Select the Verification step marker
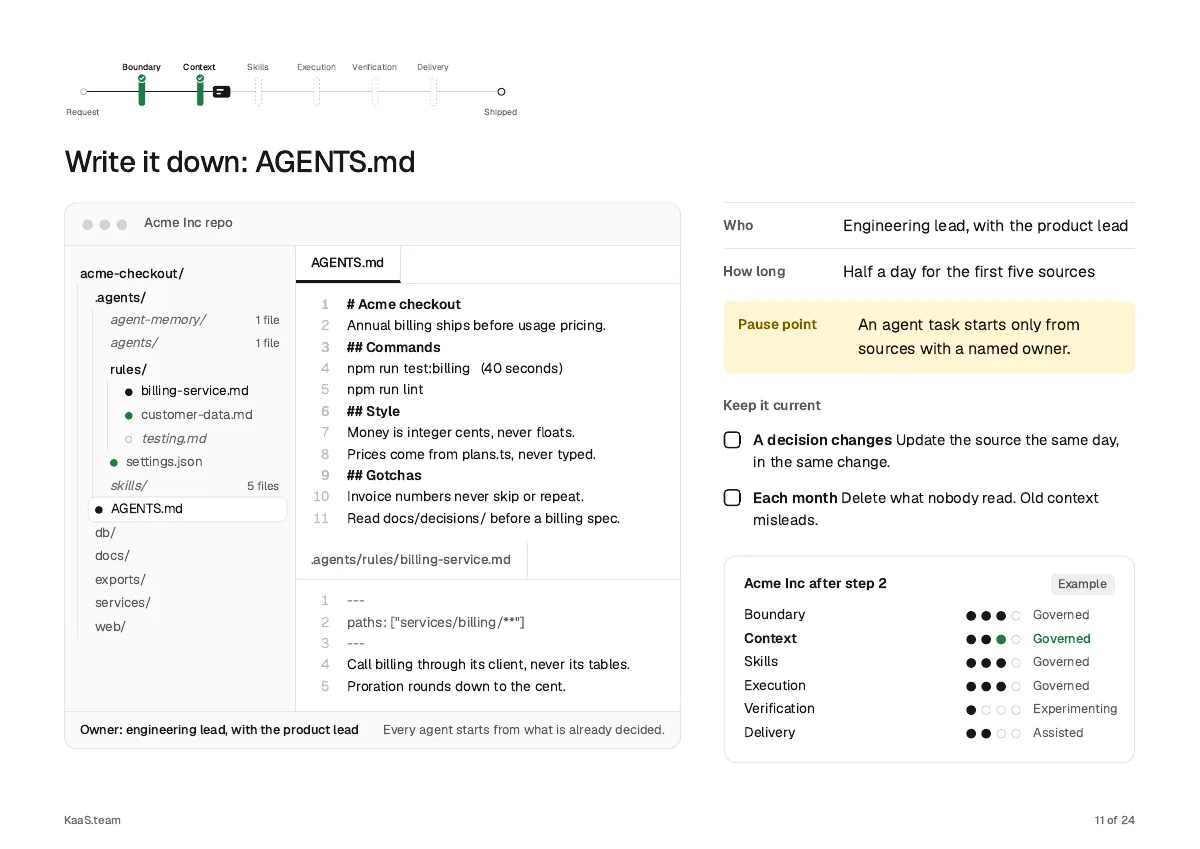1200x849 pixels. [x=375, y=92]
